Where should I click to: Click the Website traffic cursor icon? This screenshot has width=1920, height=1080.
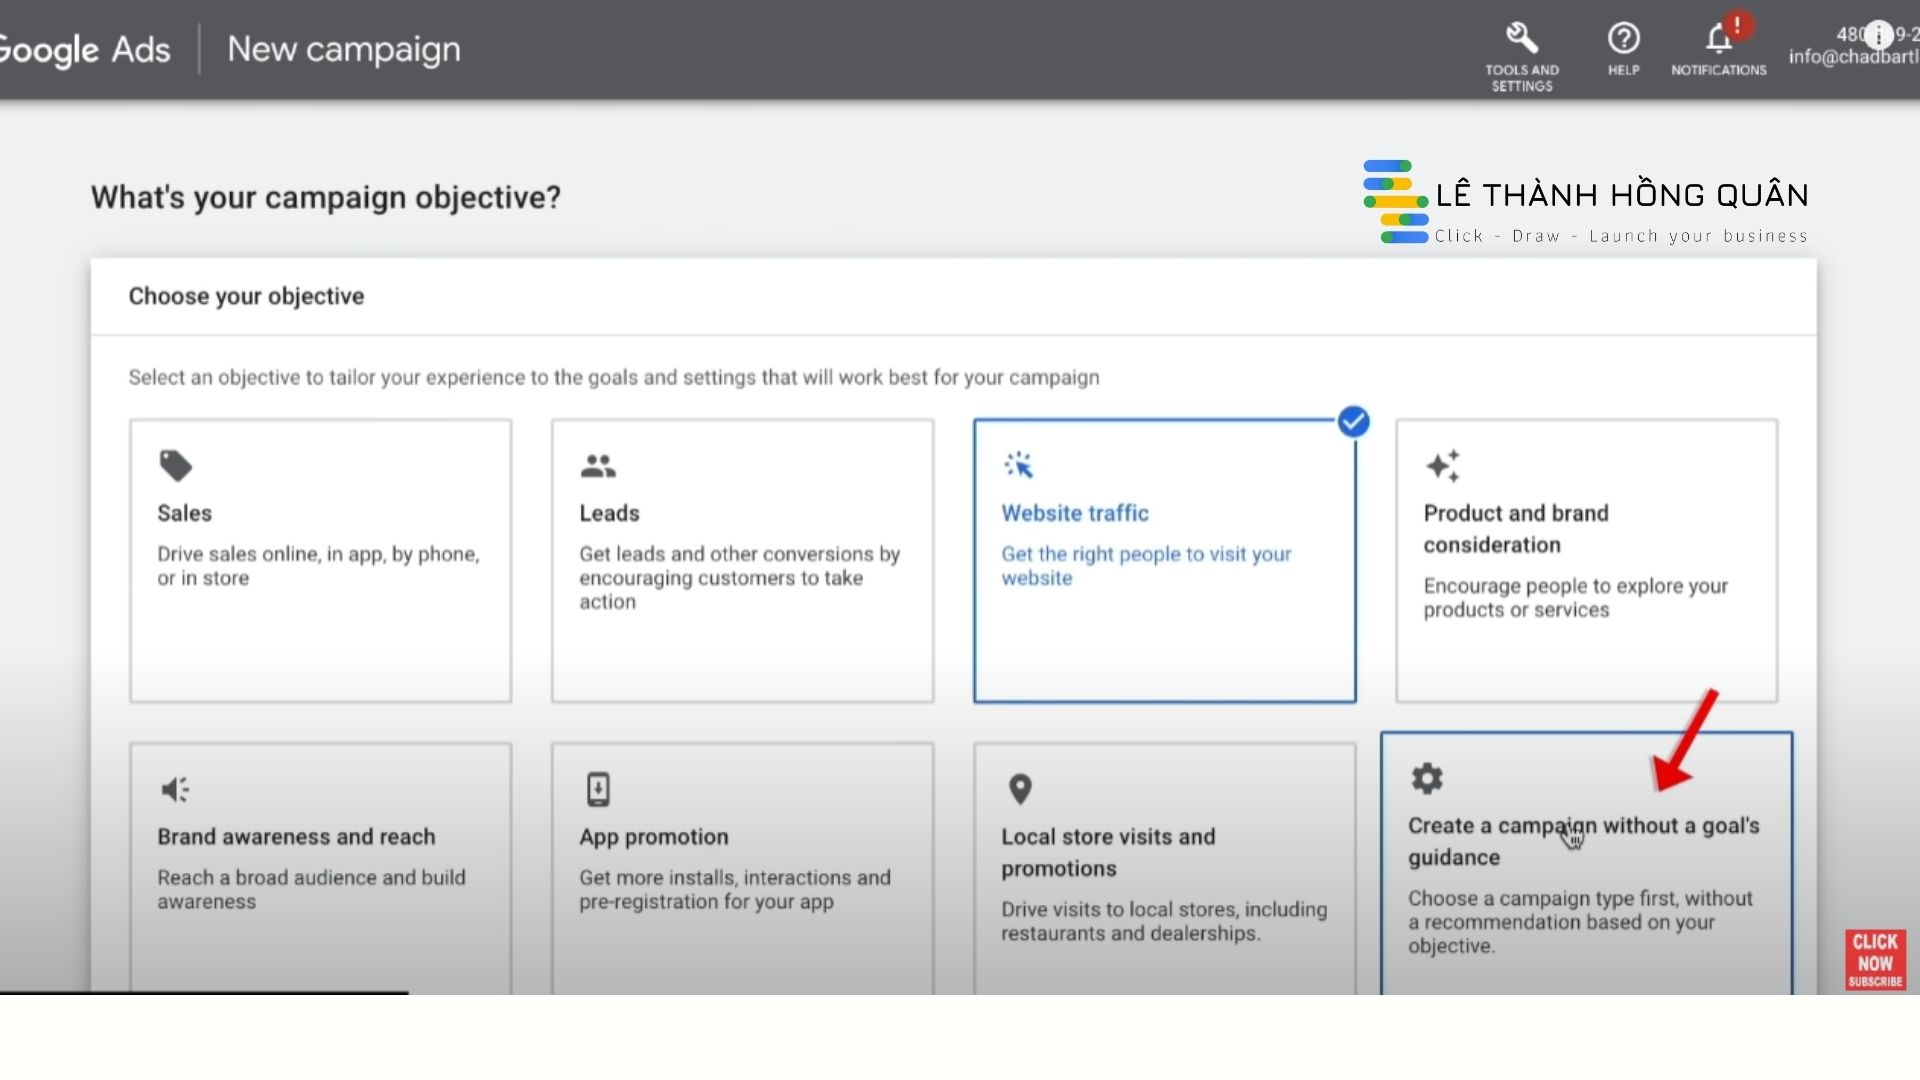pyautogui.click(x=1019, y=465)
